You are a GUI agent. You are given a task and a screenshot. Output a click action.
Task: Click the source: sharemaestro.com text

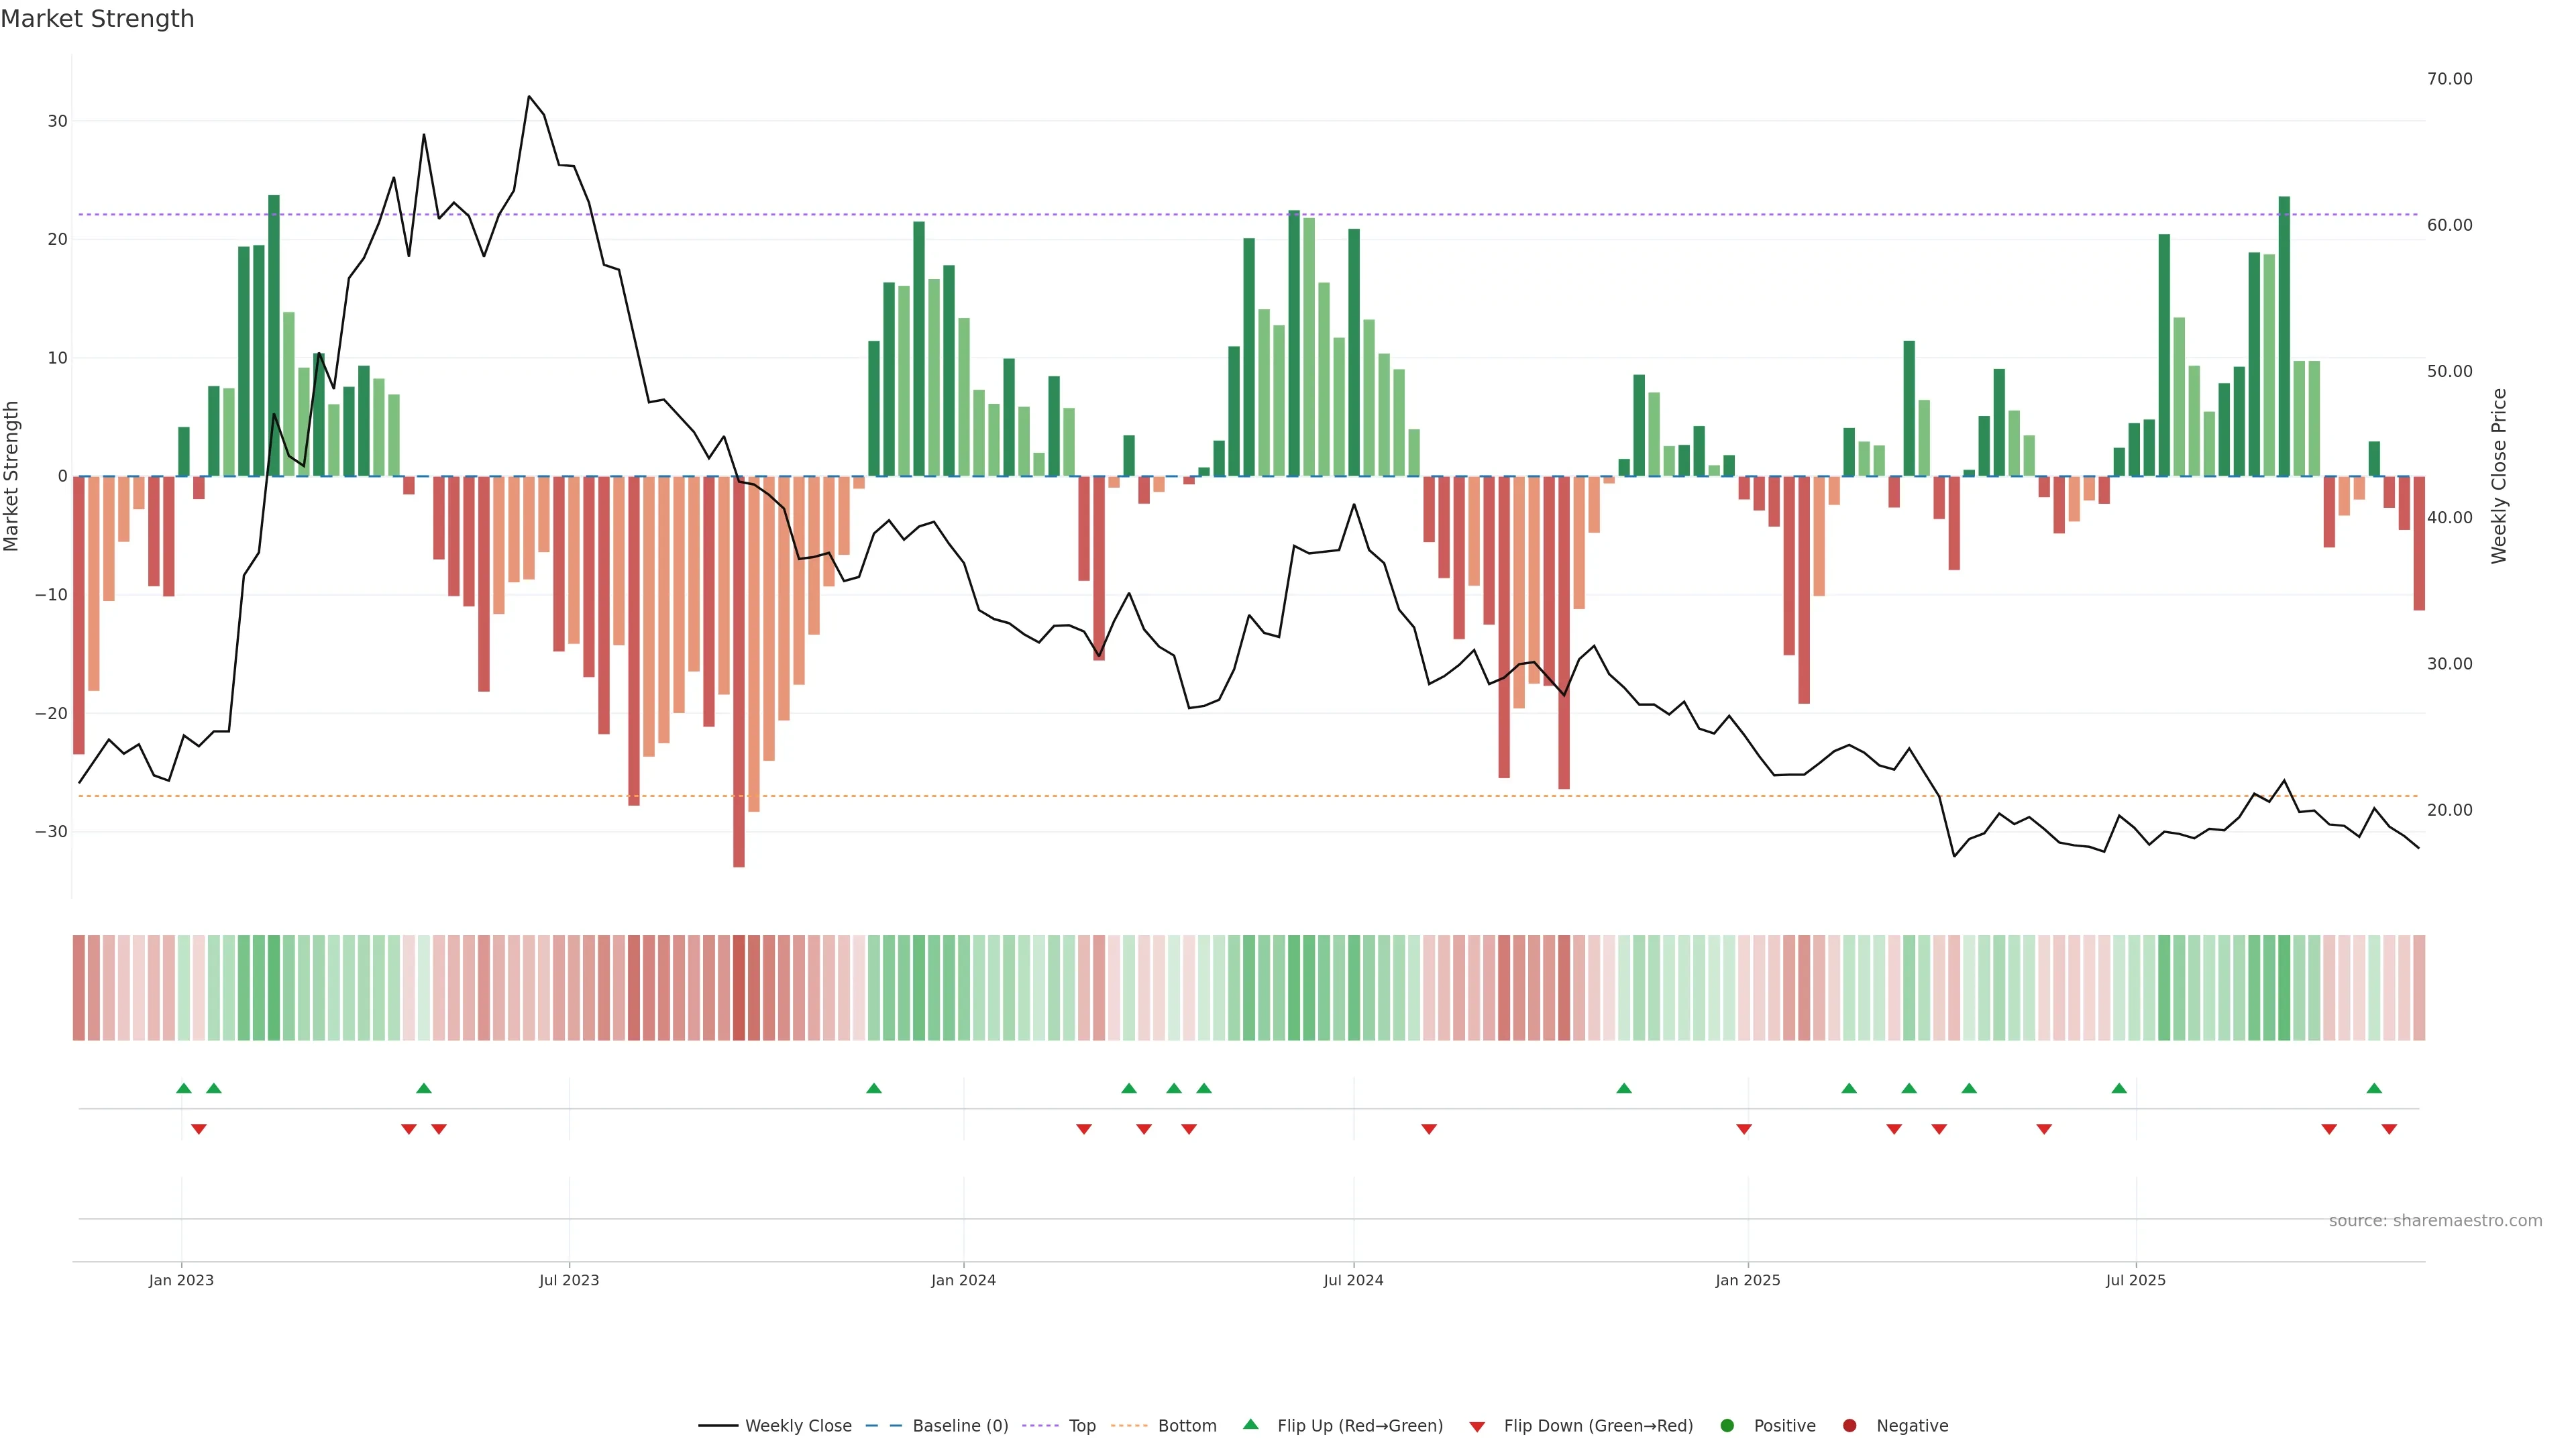2435,1221
